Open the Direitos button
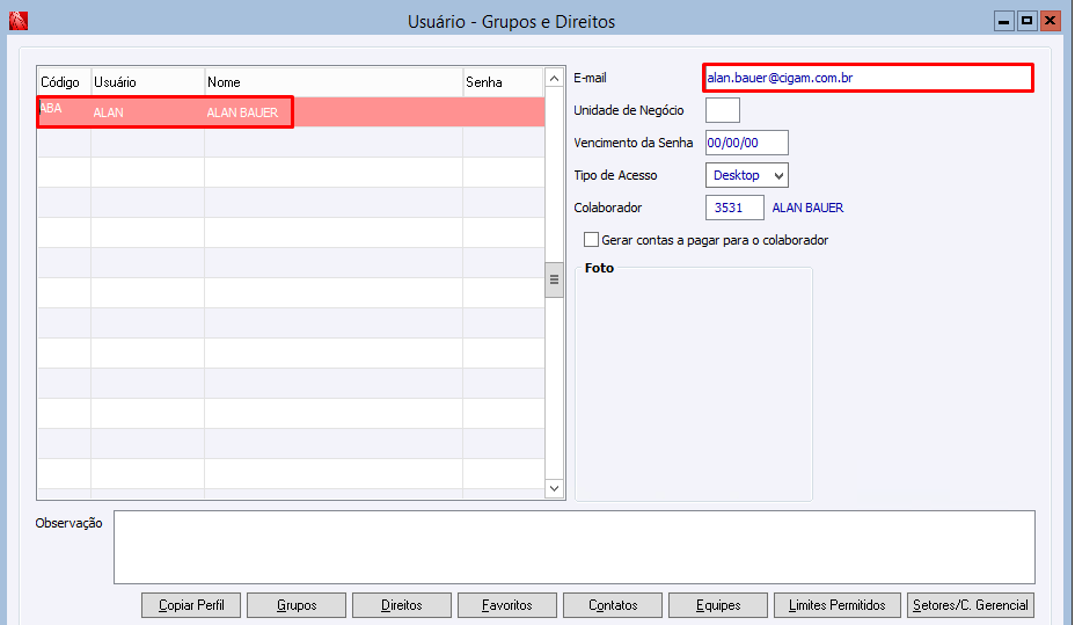 point(402,605)
